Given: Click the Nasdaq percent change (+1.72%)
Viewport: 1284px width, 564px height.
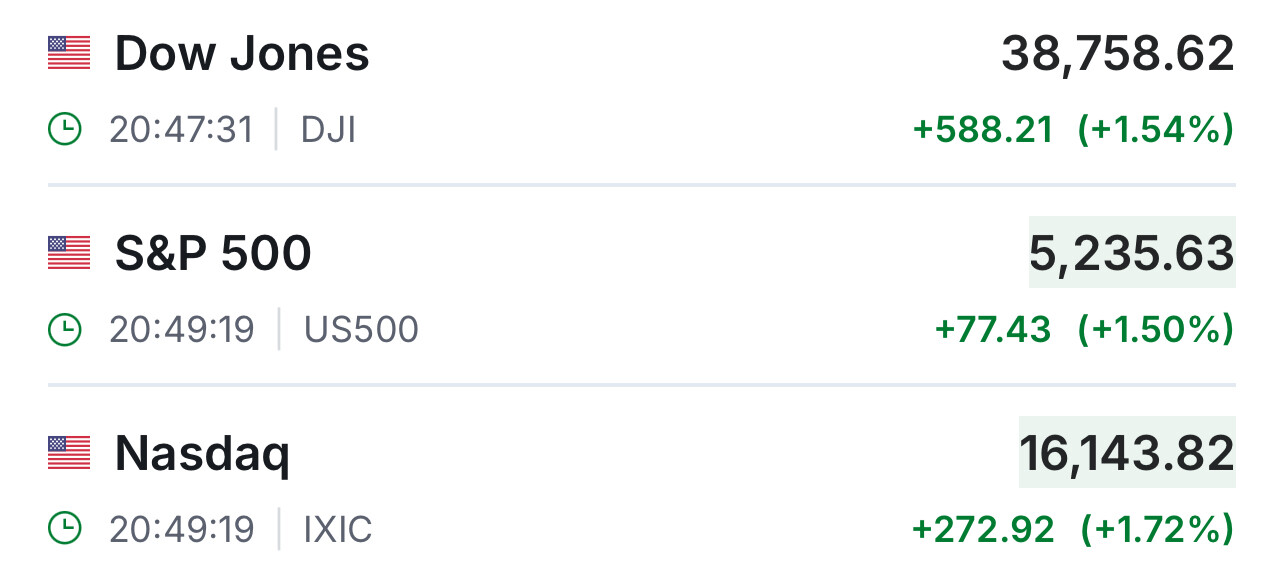Looking at the screenshot, I should (x=1157, y=530).
